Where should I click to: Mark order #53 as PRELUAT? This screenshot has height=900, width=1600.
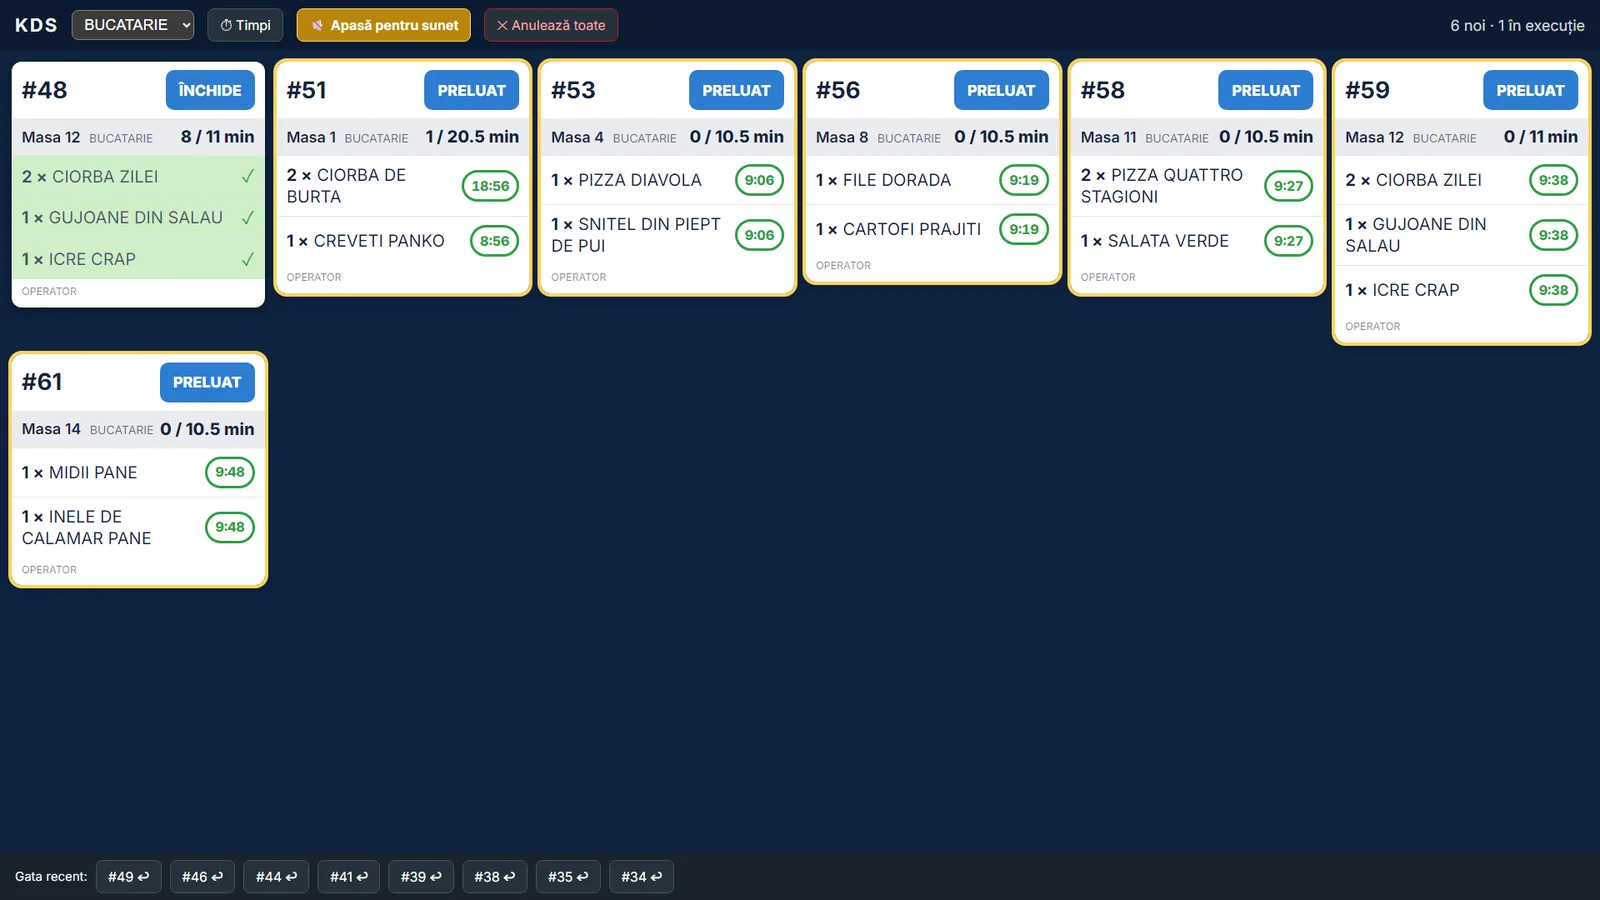click(x=736, y=90)
